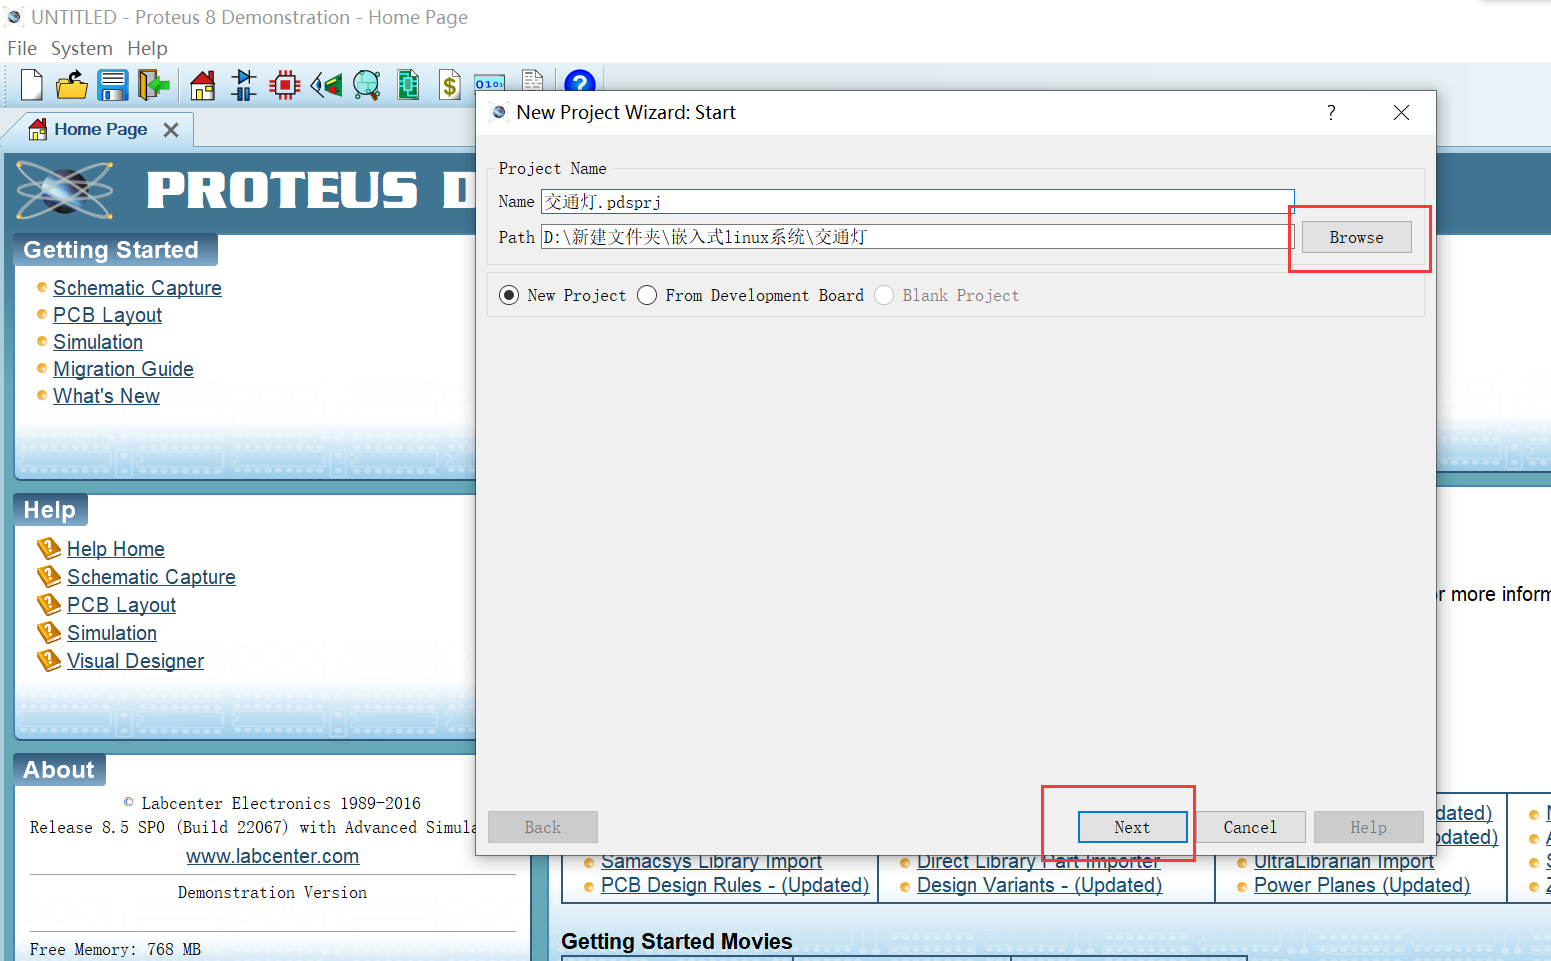1551x961 pixels.
Task: Open Simulation under Getting Started
Action: (98, 342)
